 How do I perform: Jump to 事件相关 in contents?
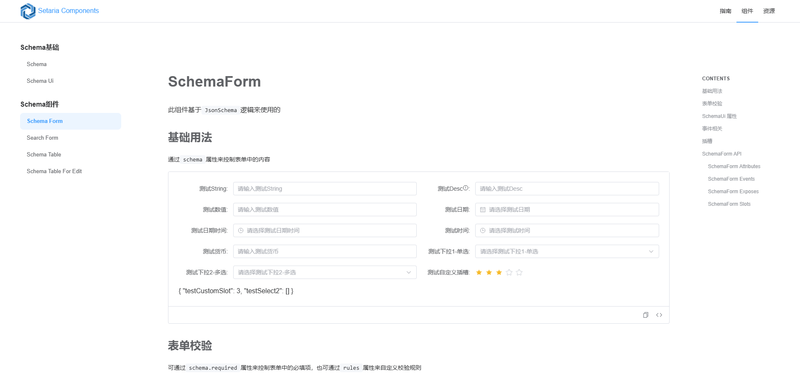712,129
